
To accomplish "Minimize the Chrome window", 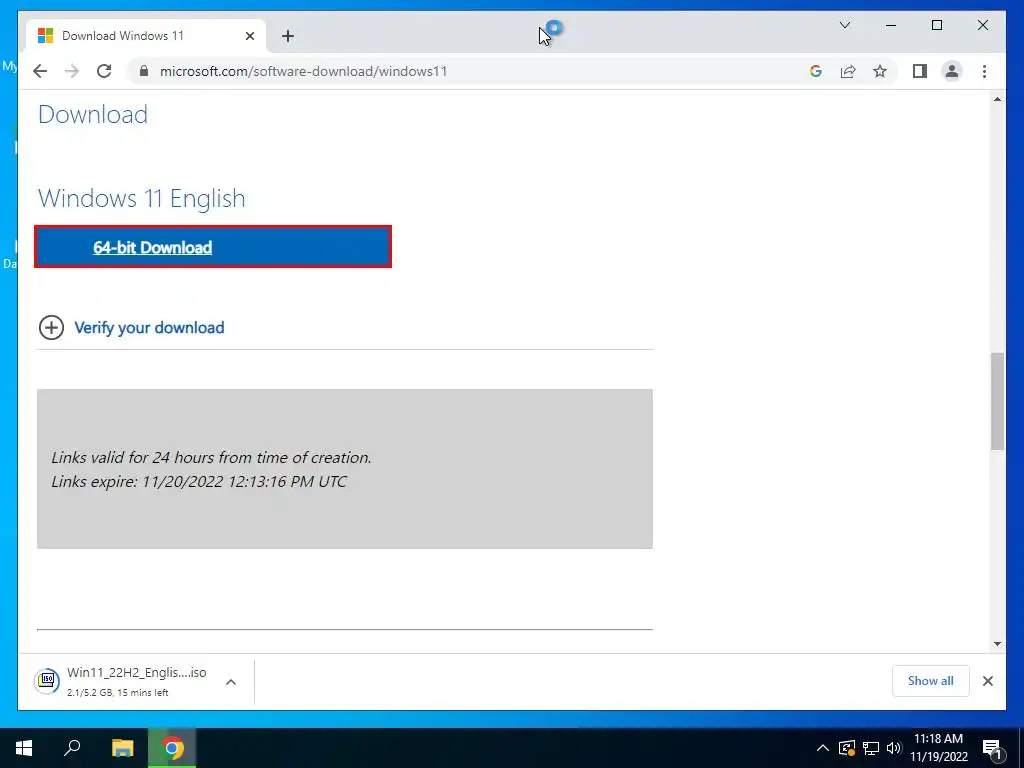I will (891, 25).
